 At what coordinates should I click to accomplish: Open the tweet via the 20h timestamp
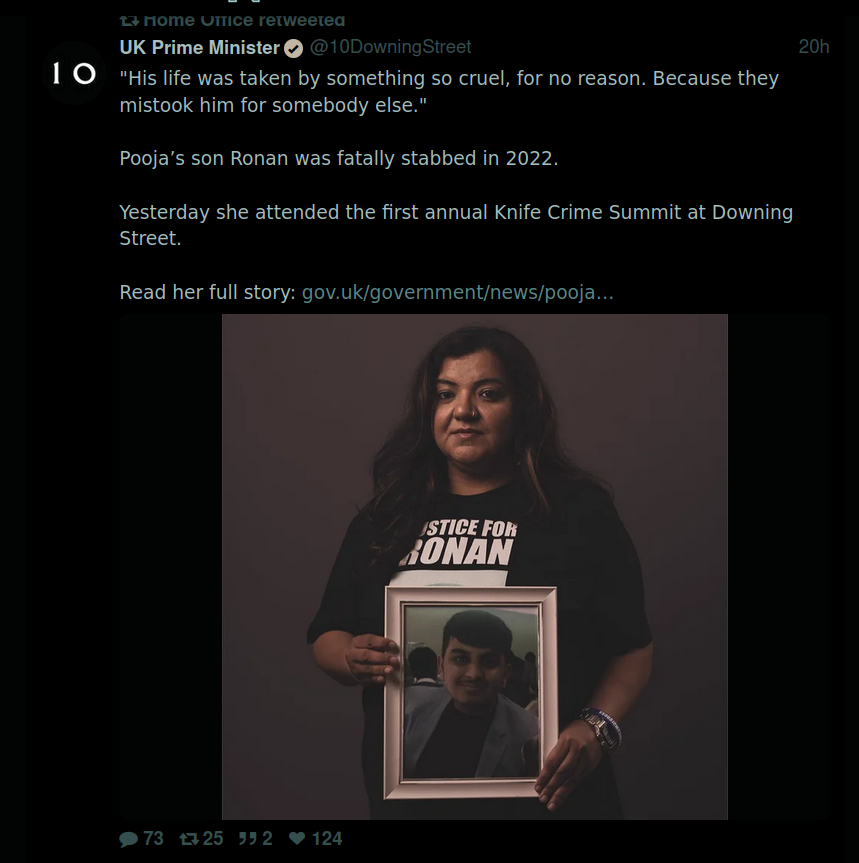point(813,47)
